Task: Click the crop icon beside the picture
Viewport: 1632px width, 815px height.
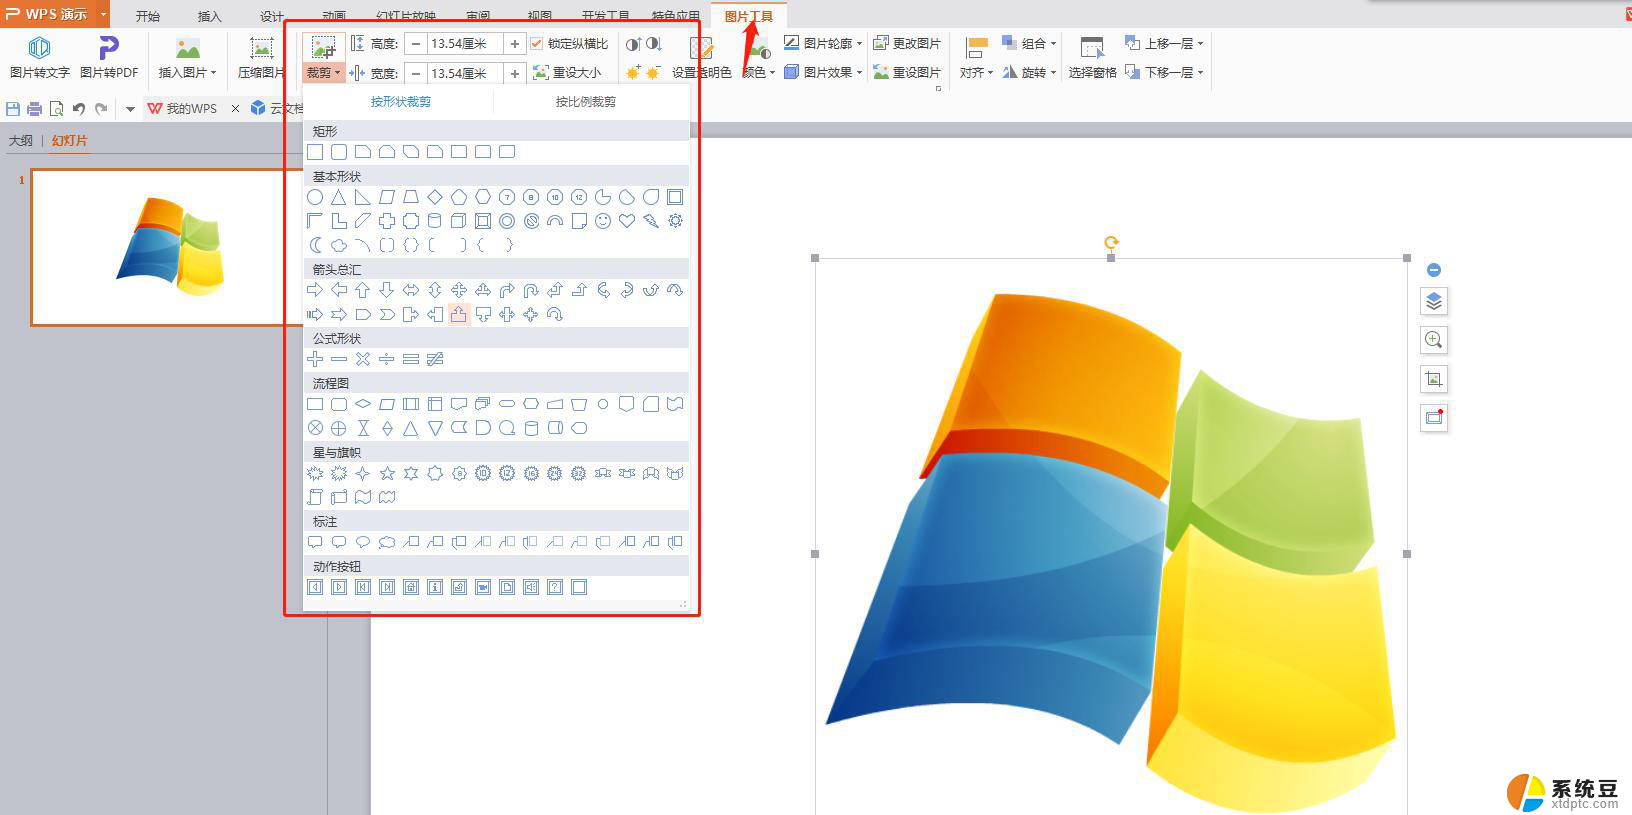Action: tap(1434, 379)
